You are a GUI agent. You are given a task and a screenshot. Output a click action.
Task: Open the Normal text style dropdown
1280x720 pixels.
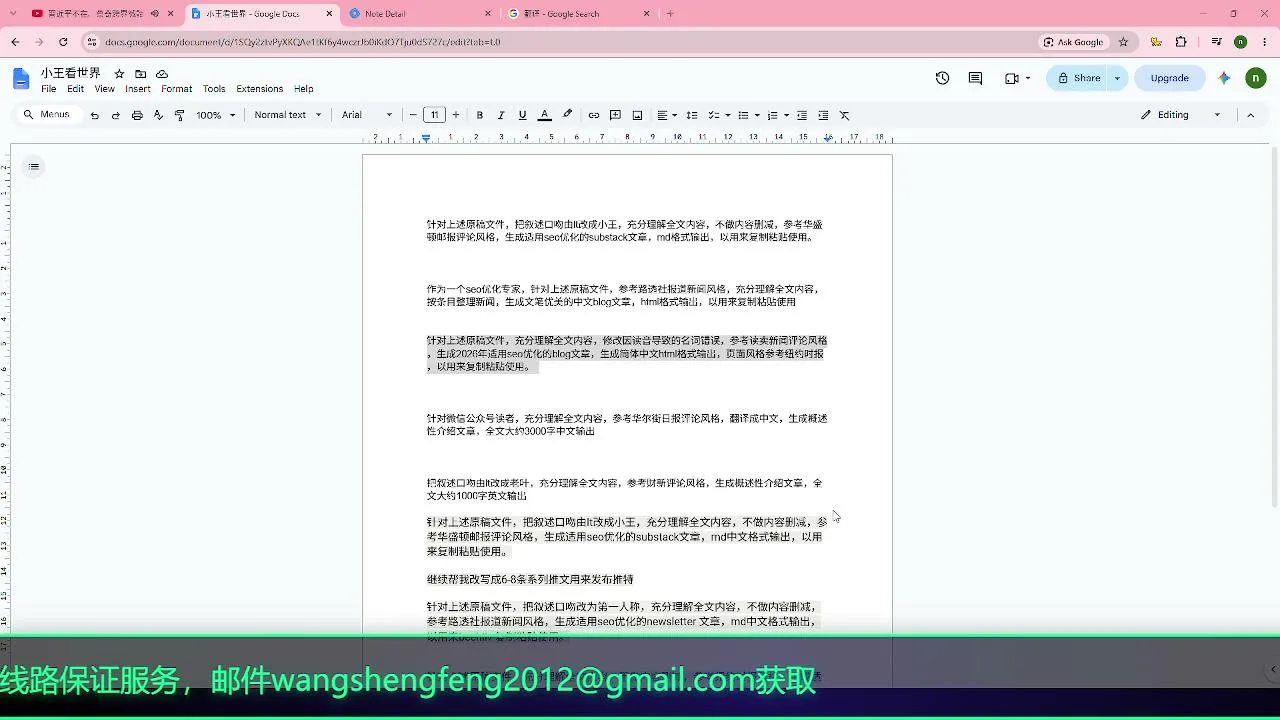288,115
